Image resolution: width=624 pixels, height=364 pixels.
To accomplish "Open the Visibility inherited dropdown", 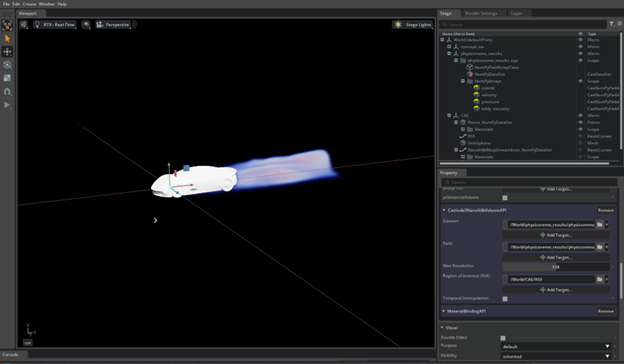I will pos(556,356).
